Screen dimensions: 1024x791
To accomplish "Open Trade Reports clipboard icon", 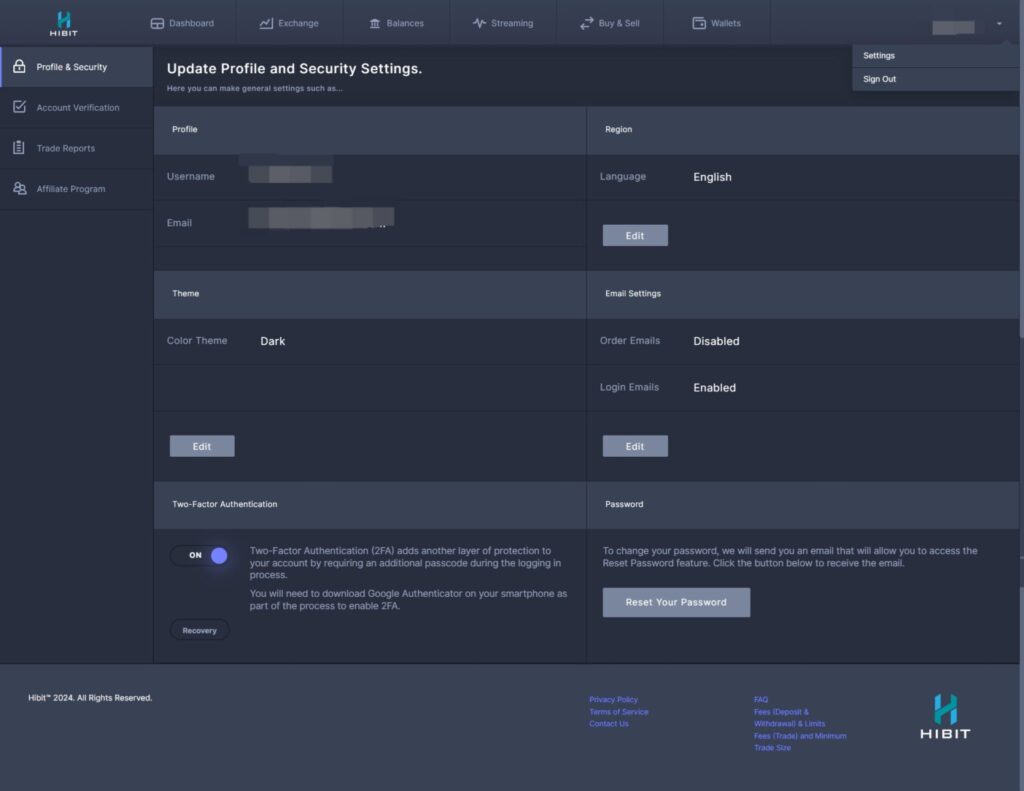I will pos(19,148).
